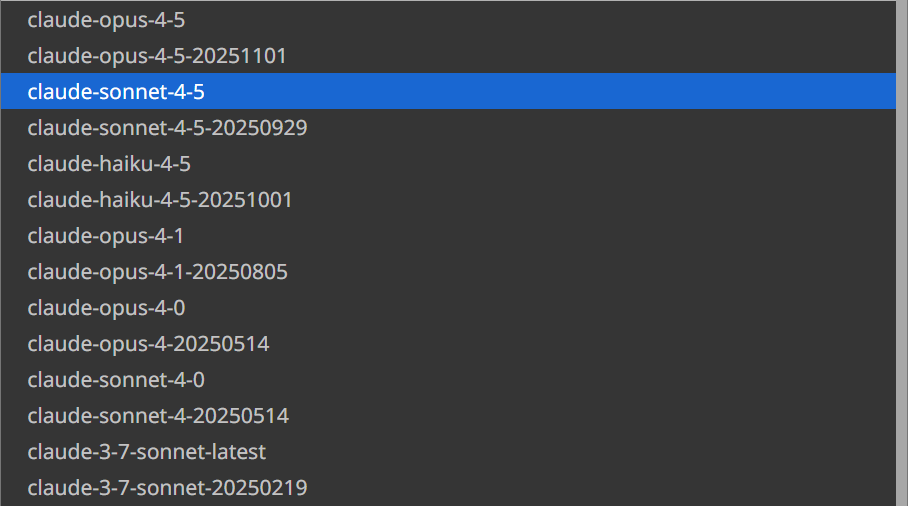Select claude-opus-4-20250514 option

148,343
